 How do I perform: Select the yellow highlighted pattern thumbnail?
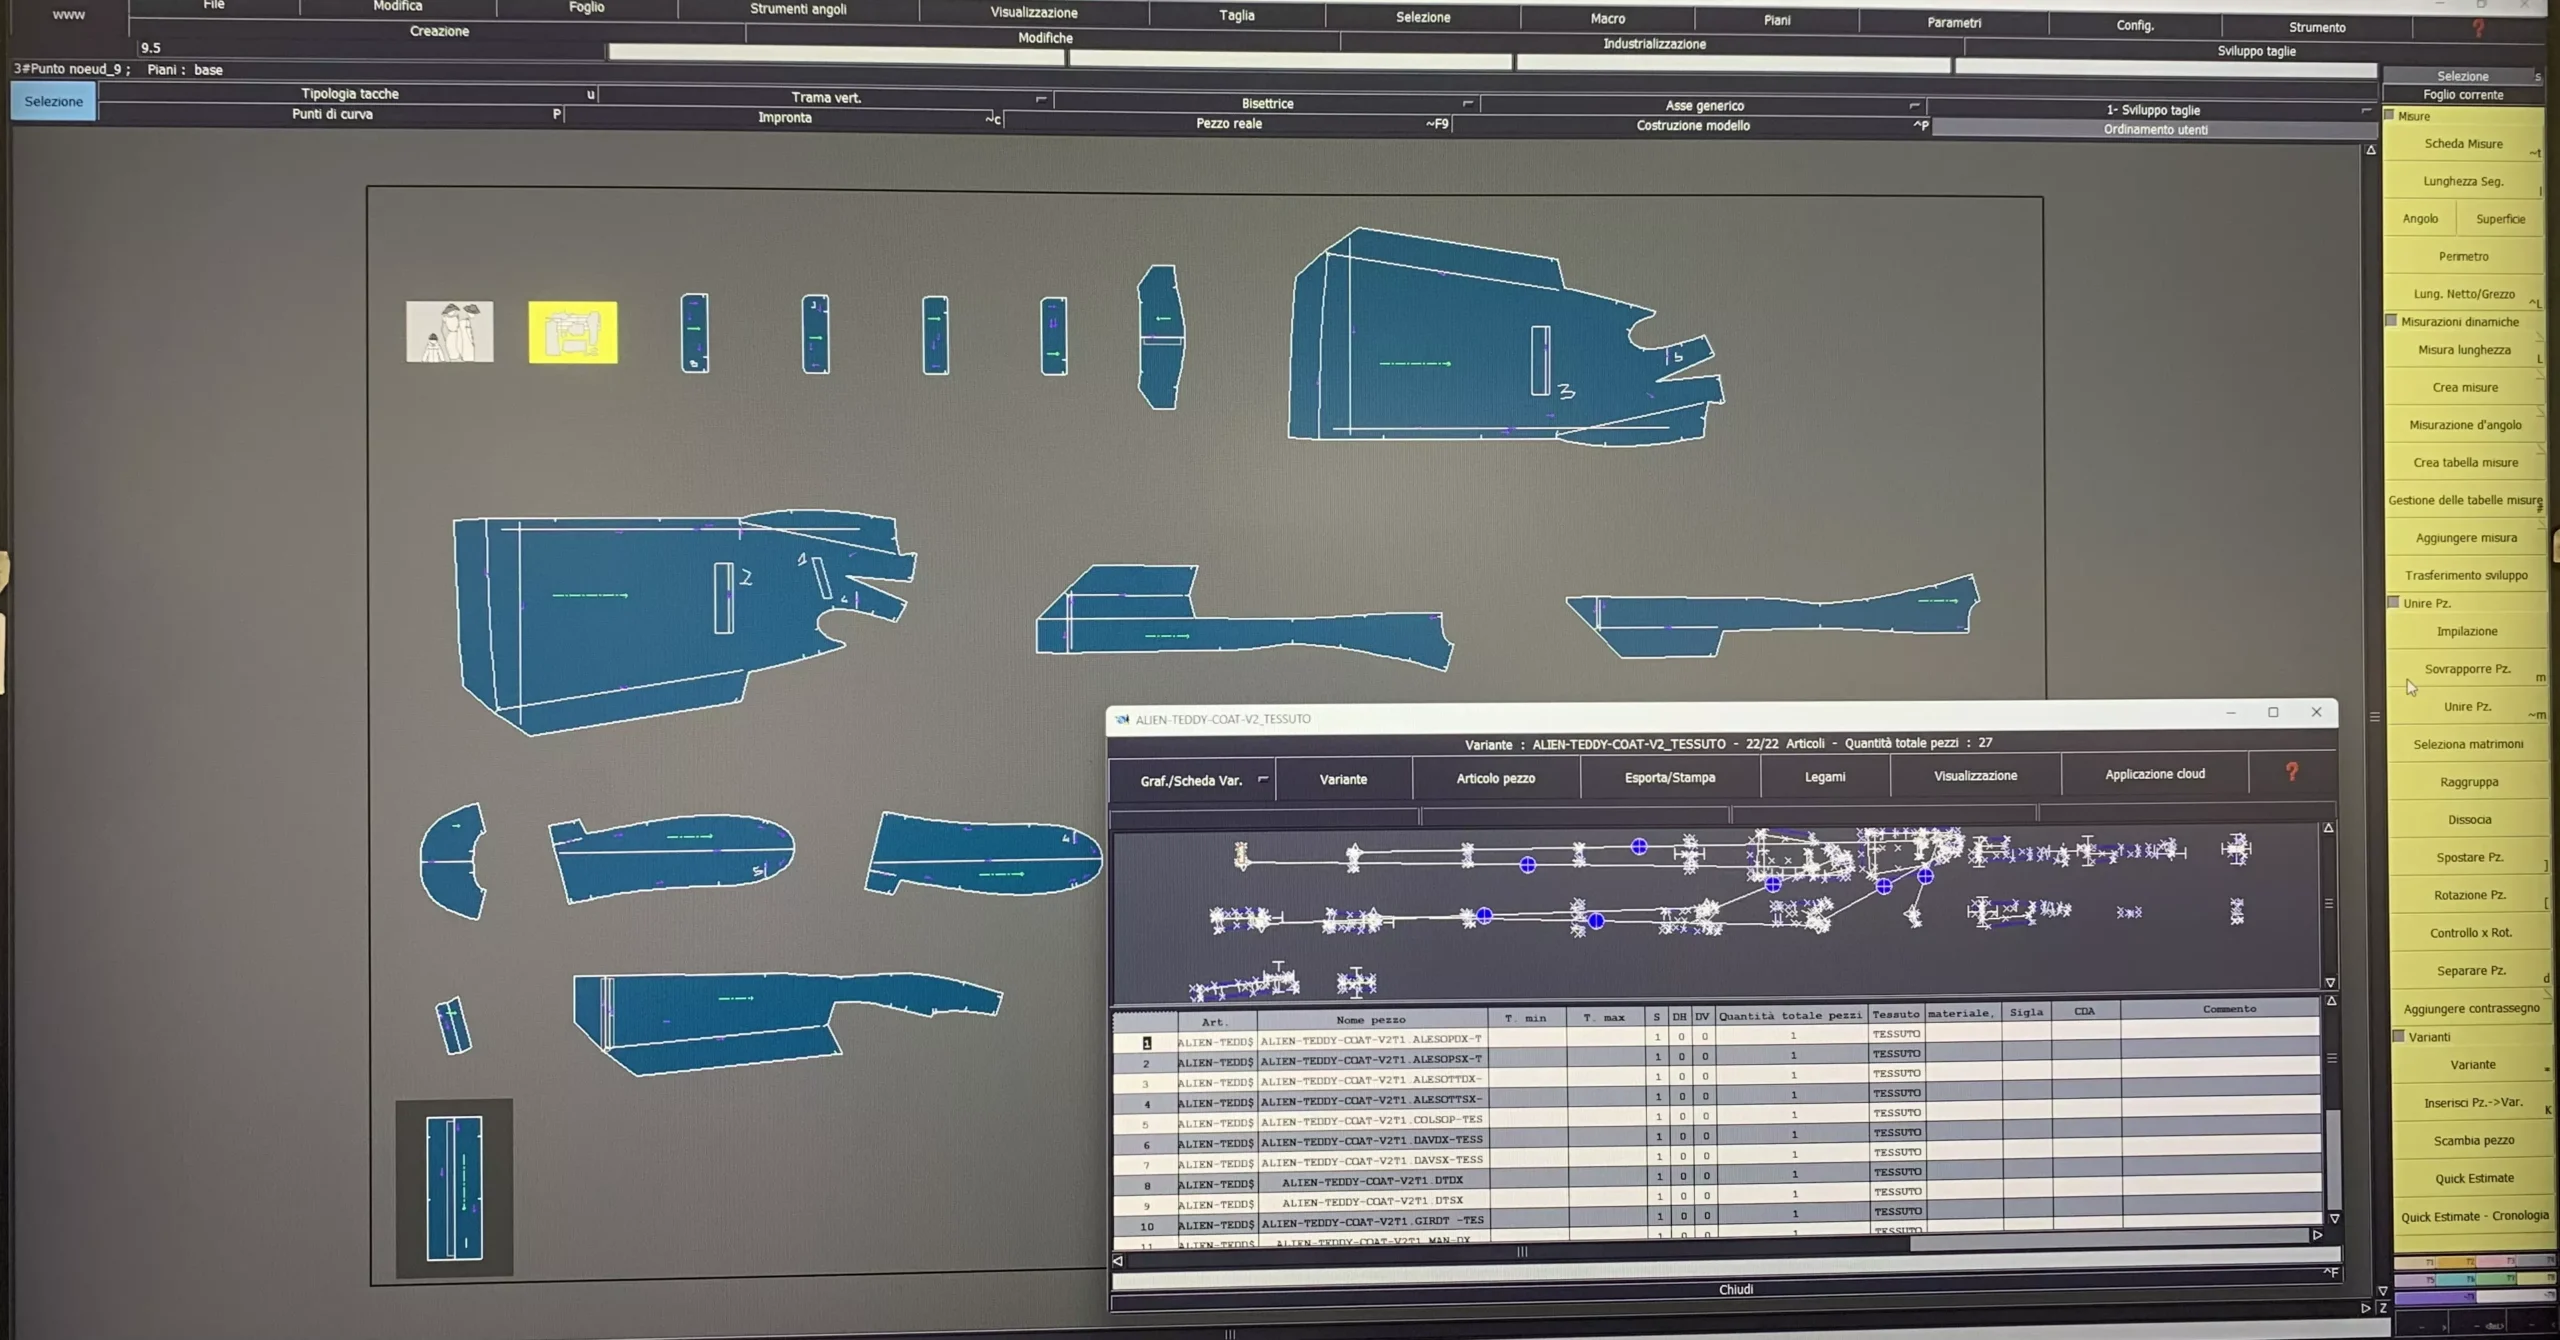tap(573, 332)
